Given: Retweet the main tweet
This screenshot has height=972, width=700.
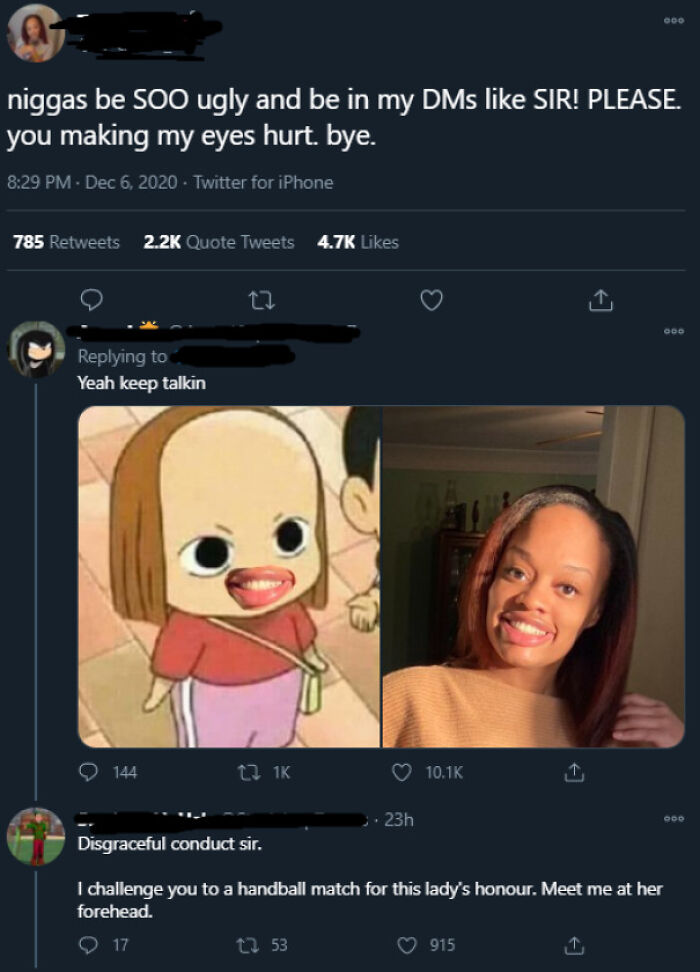Looking at the screenshot, I should (x=261, y=301).
